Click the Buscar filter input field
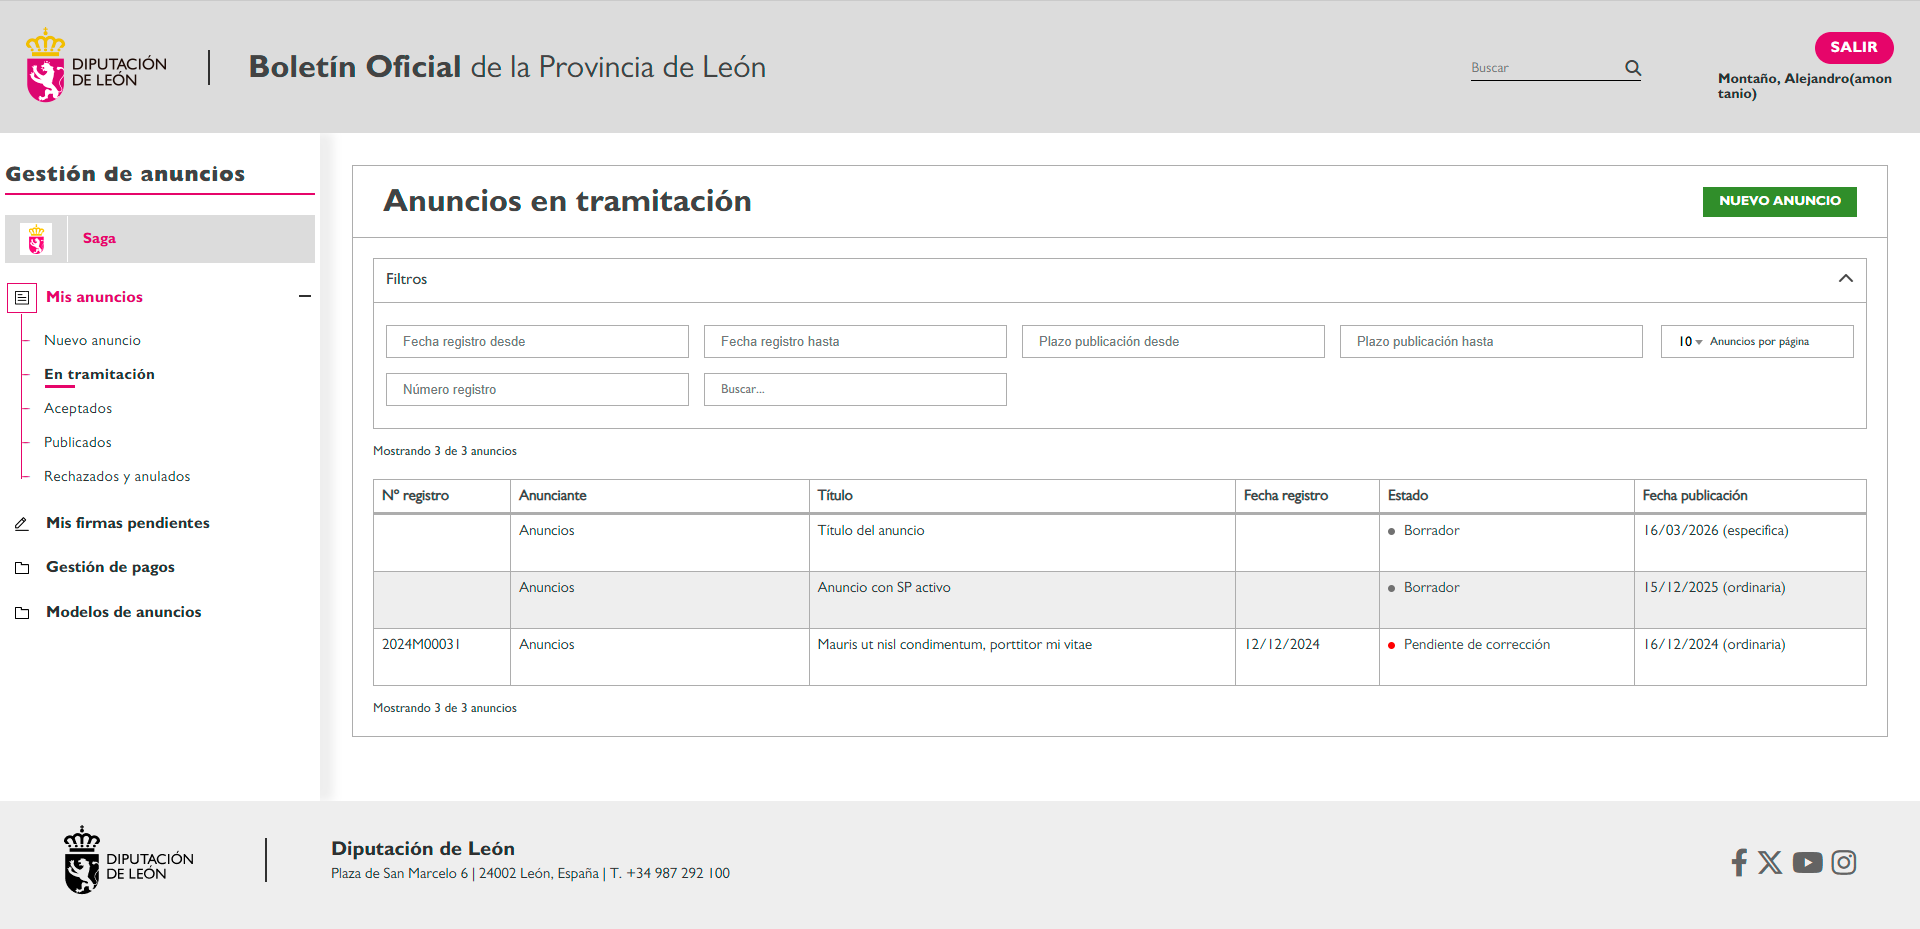The height and width of the screenshot is (929, 1920). point(855,389)
